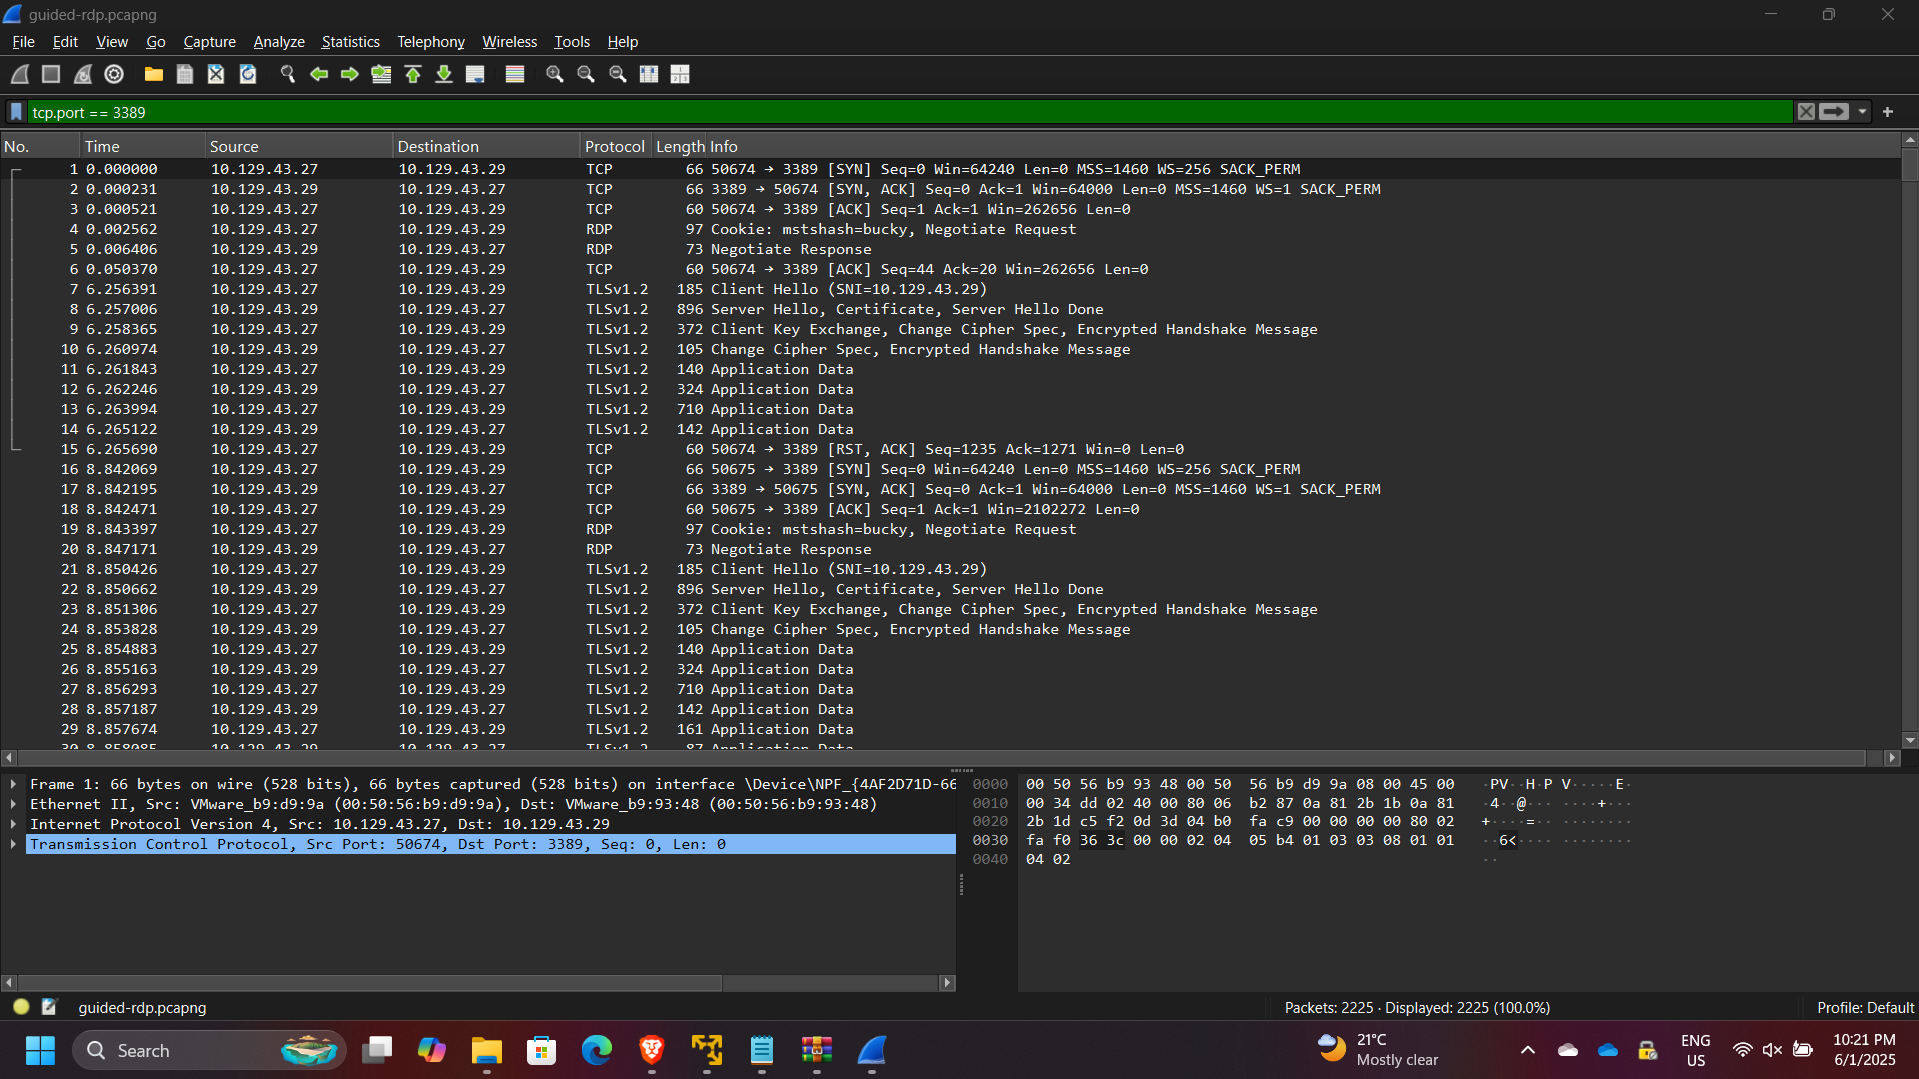Screen dimensions: 1919x1079
Task: Open capture options gear icon
Action: point(114,74)
